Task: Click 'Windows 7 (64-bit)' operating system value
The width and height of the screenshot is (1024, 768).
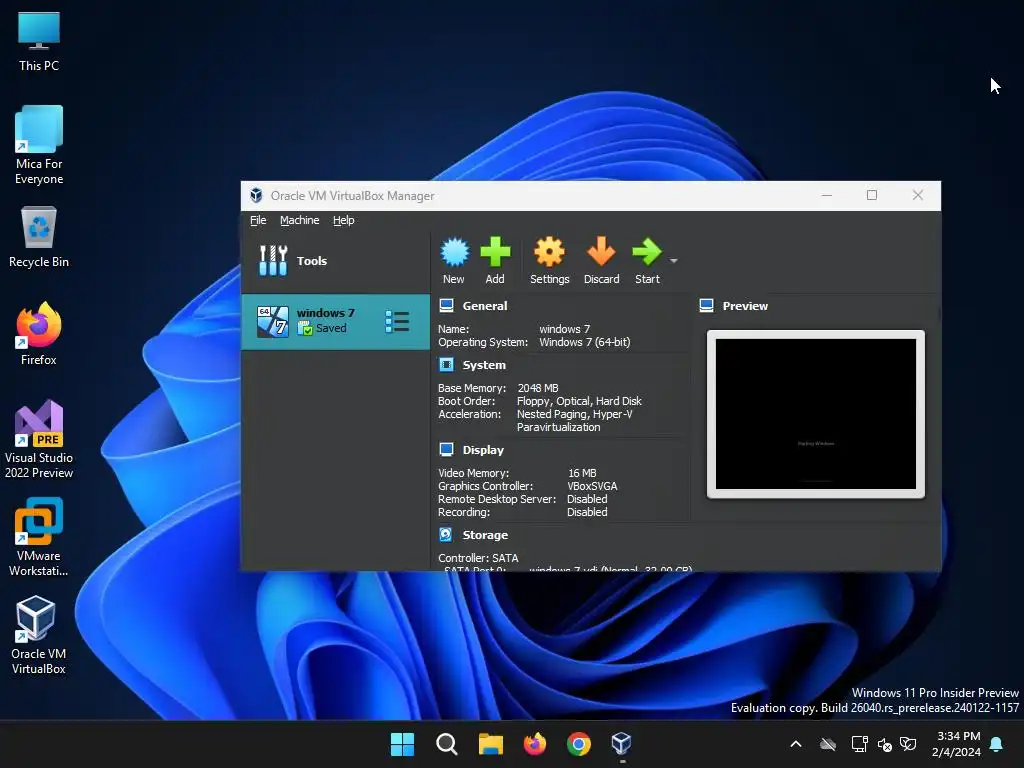Action: [x=584, y=342]
